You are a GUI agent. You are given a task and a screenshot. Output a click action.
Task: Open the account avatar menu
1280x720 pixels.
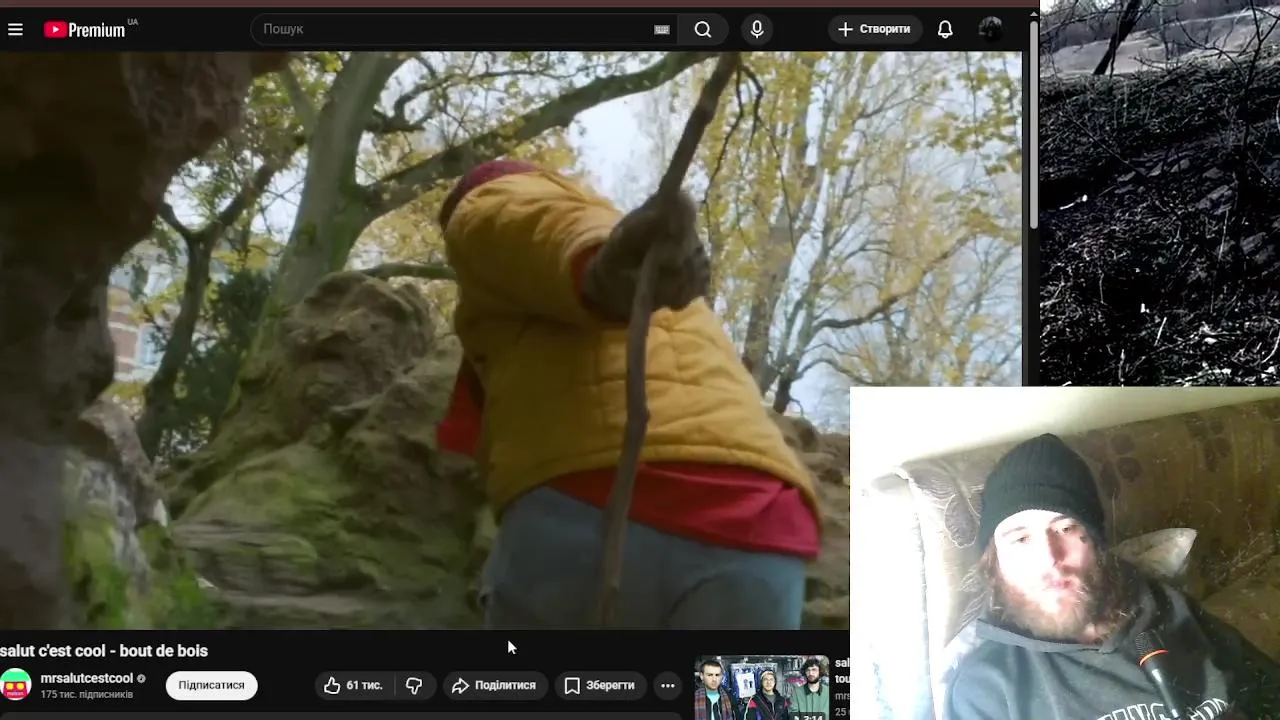990,29
